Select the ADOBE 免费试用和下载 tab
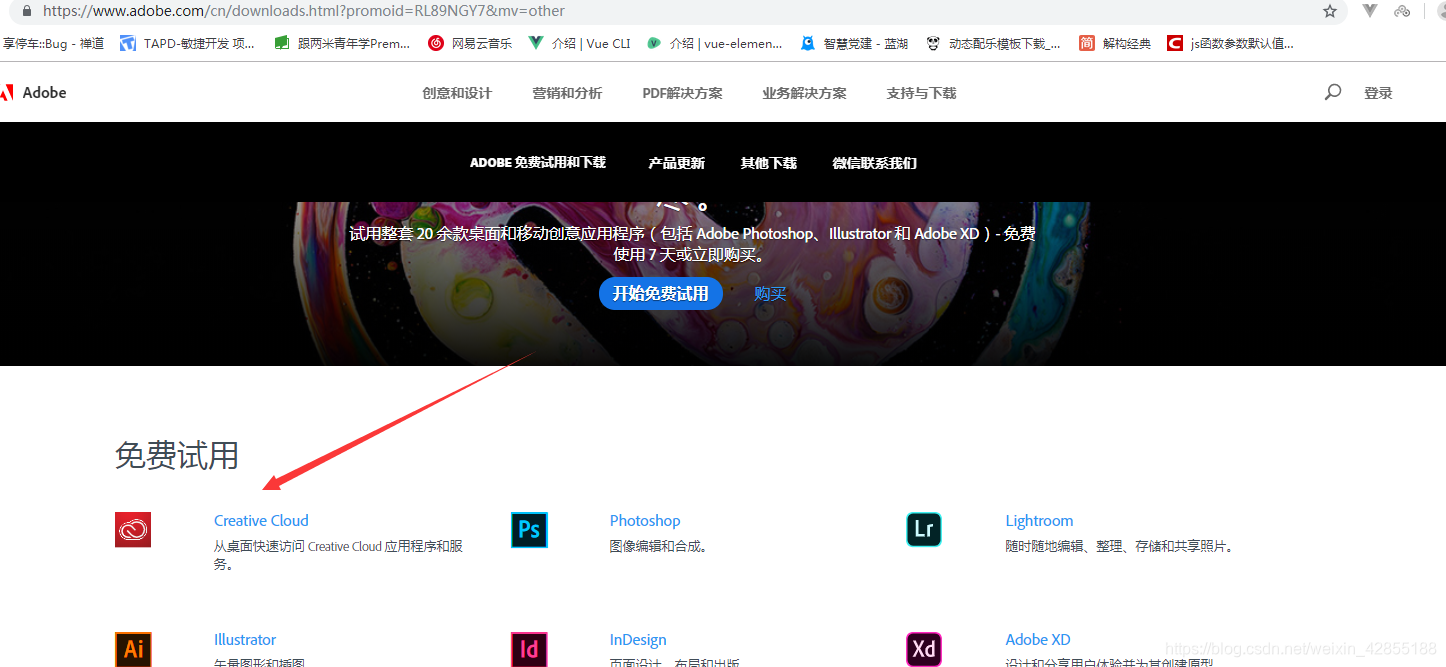1446x667 pixels. click(538, 162)
